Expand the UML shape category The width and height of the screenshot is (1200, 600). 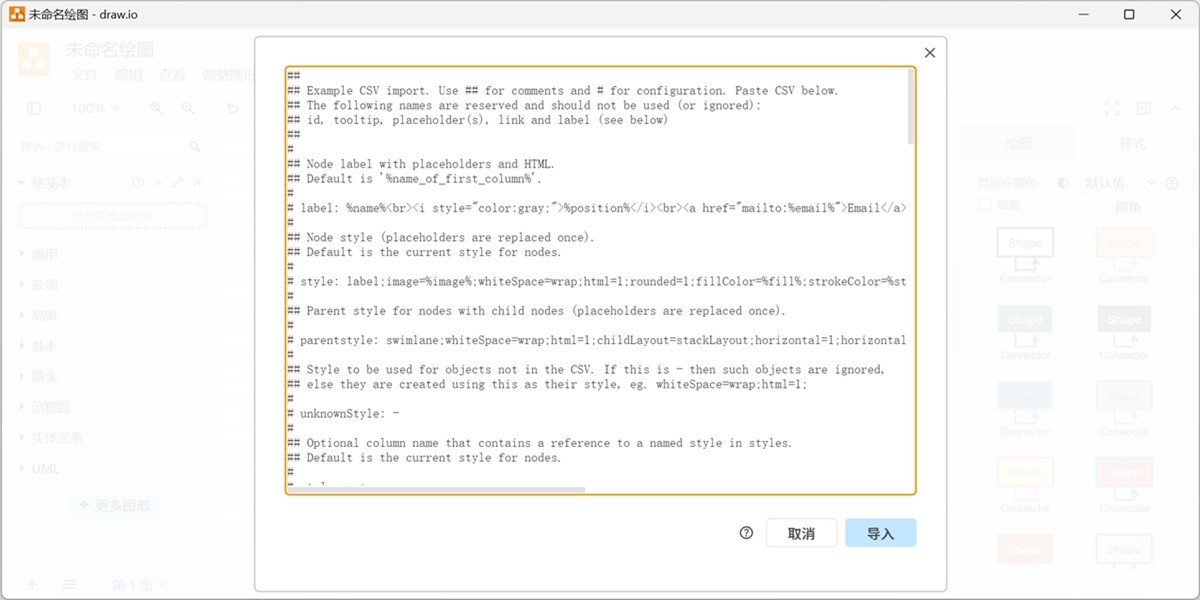(x=45, y=468)
